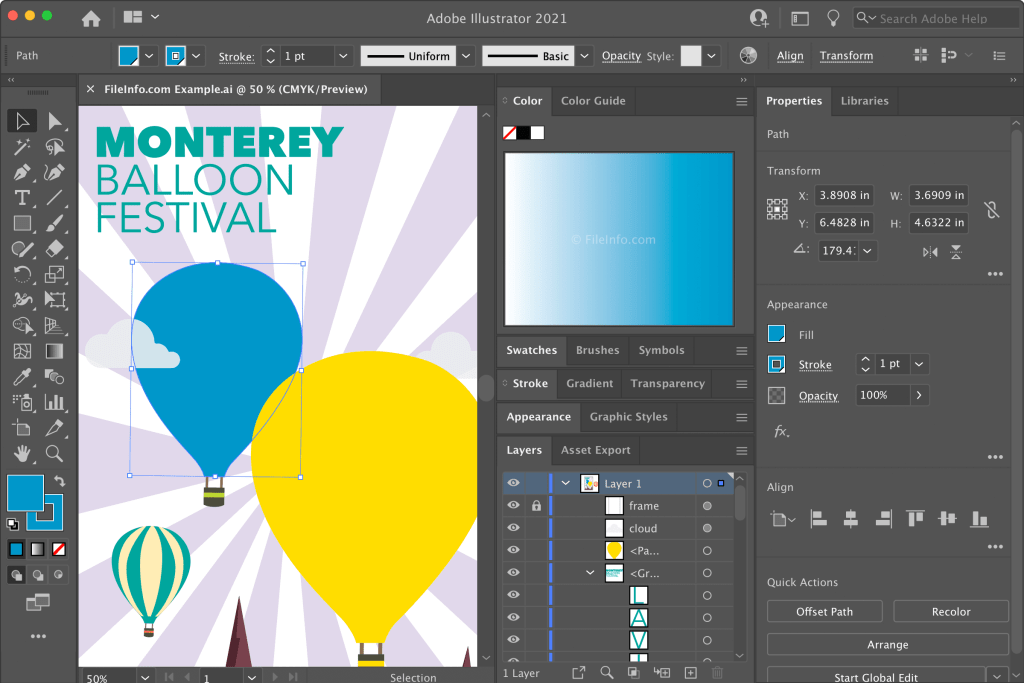Screen dimensions: 1024x683
Task: Open the Gradient panel tab
Action: point(589,383)
